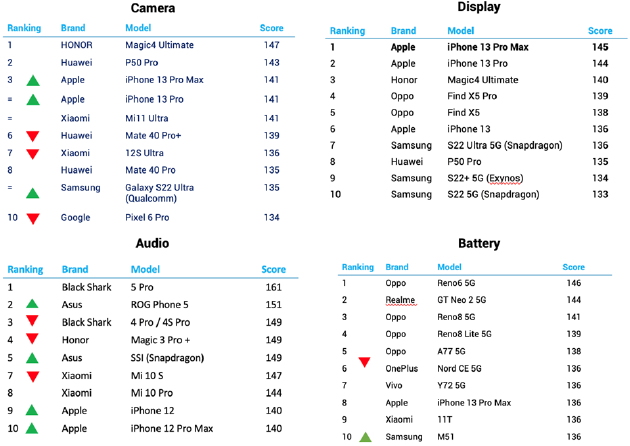Click red arrow beside OnePlus Nord CE 5G
The height and width of the screenshot is (446, 630).
pyautogui.click(x=364, y=364)
